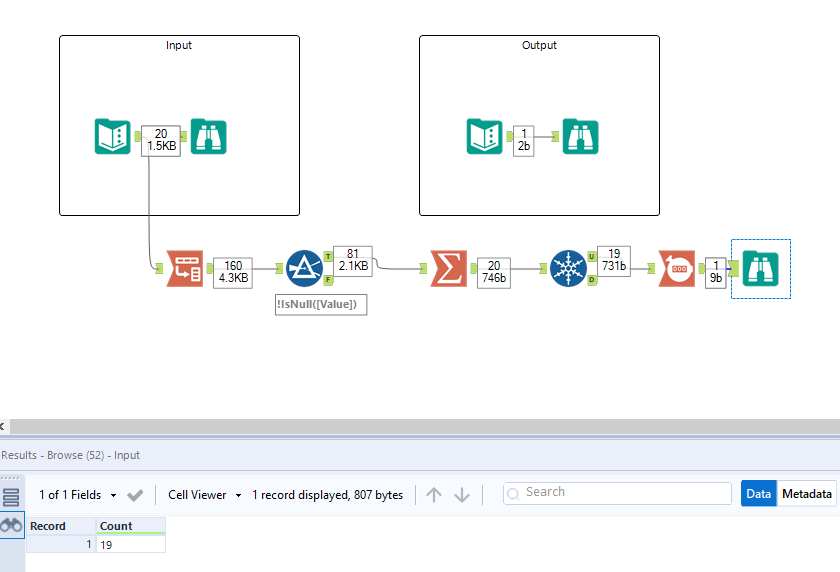
Task: Click the 19 records 731b connection label
Action: pyautogui.click(x=614, y=260)
